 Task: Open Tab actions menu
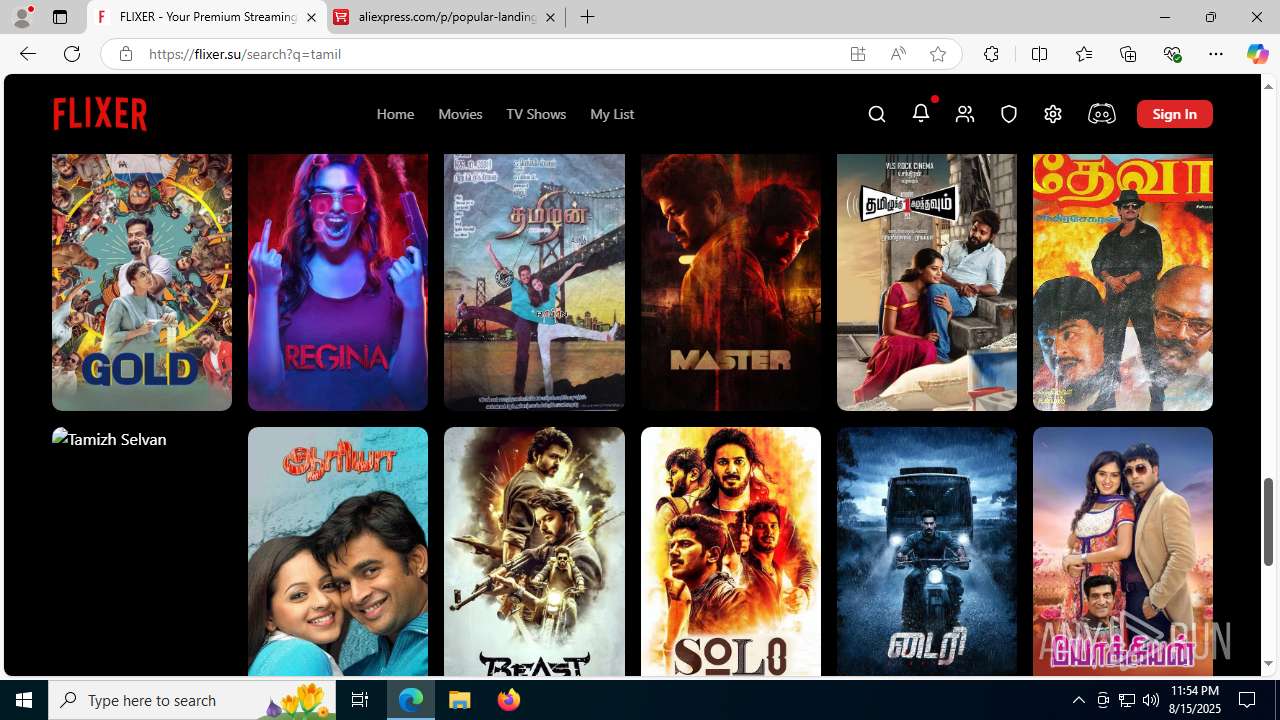(x=60, y=17)
